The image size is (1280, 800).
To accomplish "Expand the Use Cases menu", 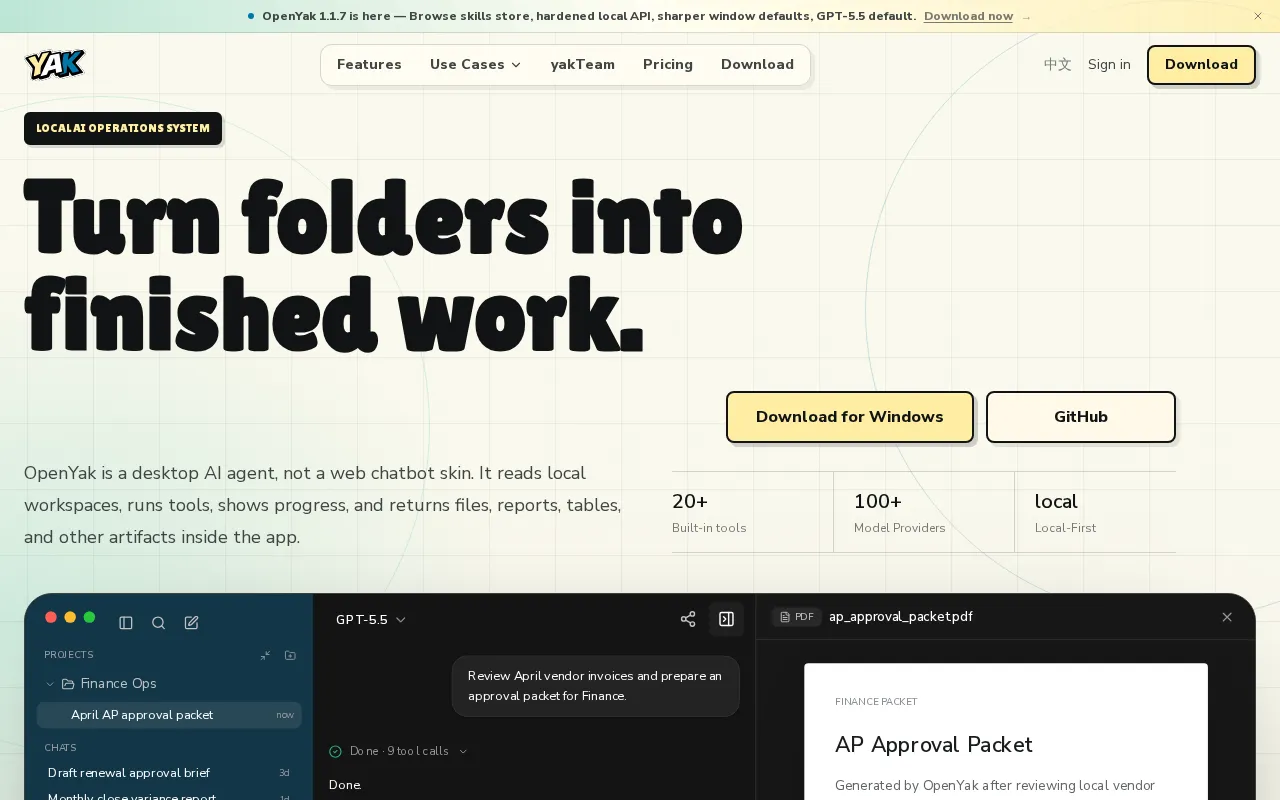I will point(476,64).
